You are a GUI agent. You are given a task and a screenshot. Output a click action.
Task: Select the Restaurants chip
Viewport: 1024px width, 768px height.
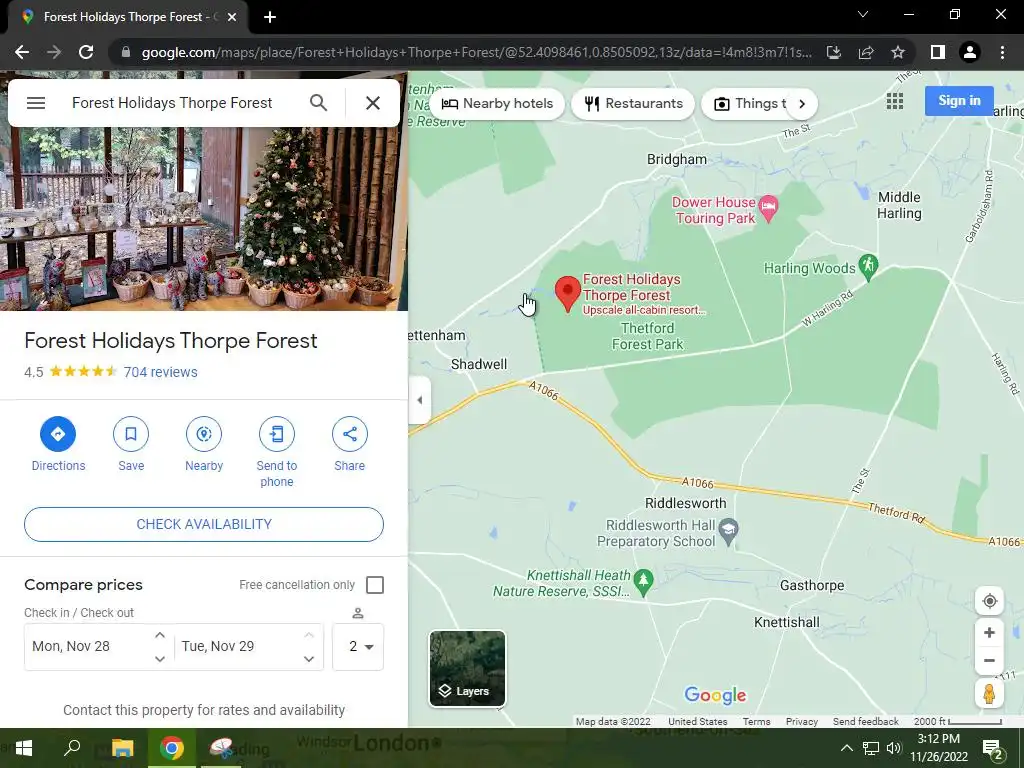pos(633,104)
